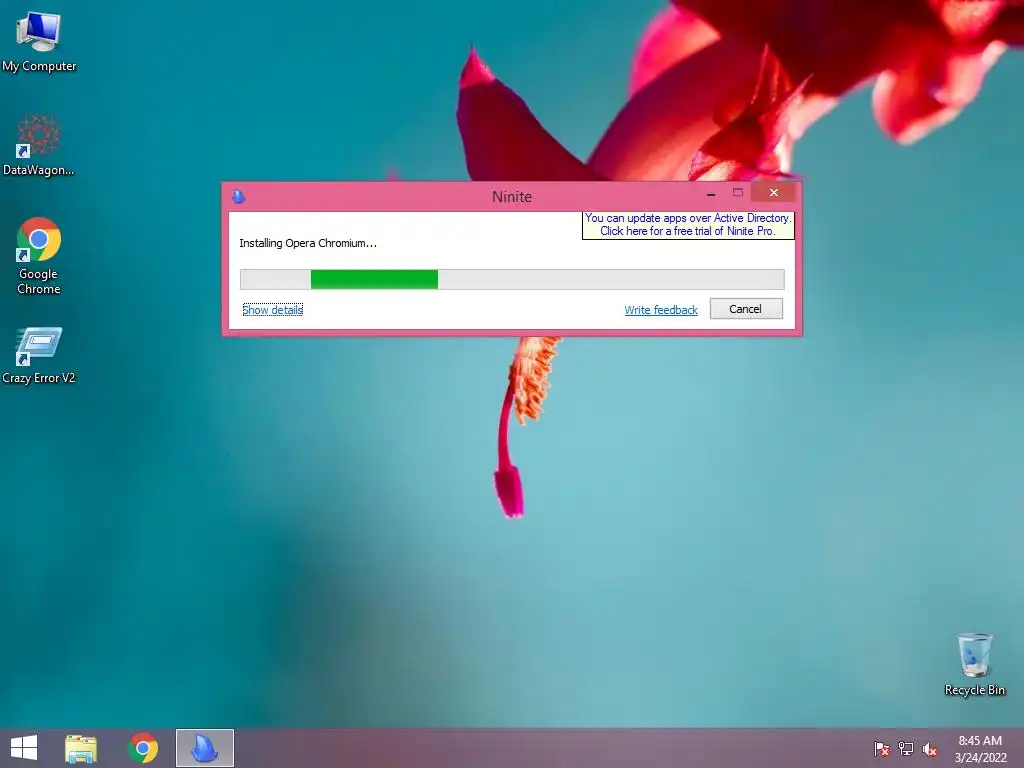Click the green installation progress bar
This screenshot has height=768, width=1024.
point(512,280)
